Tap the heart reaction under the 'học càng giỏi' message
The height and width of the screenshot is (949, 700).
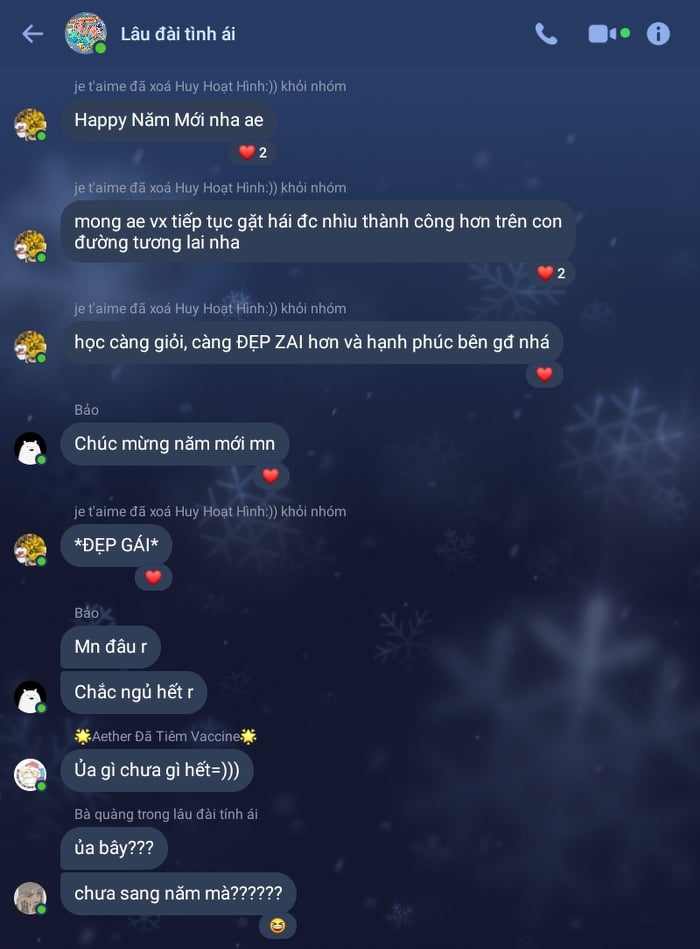click(x=545, y=375)
